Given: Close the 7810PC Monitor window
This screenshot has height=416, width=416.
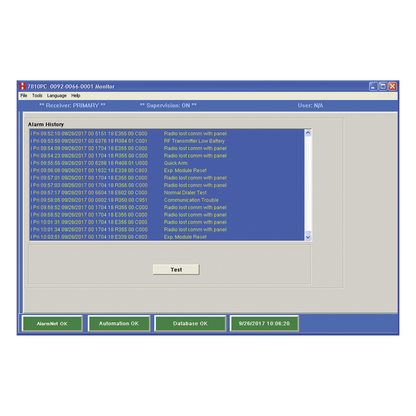Looking at the screenshot, I should (393, 86).
